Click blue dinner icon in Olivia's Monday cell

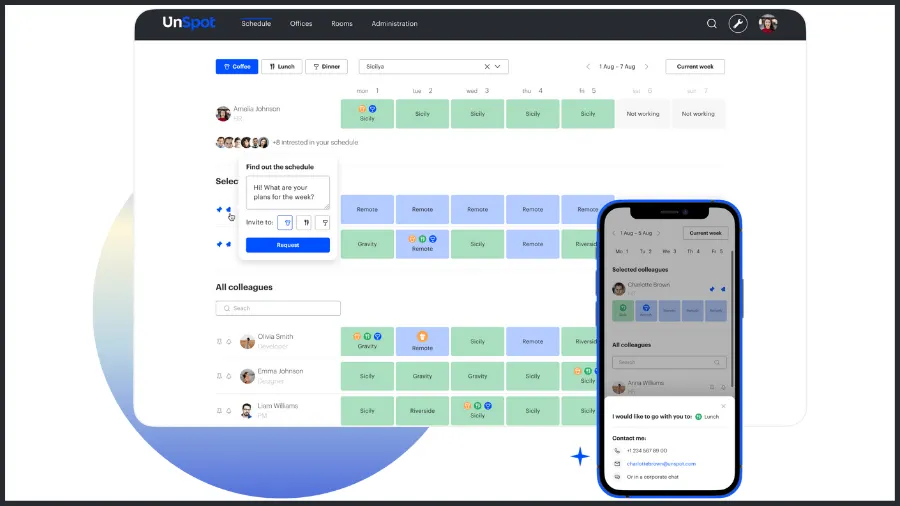(378, 337)
